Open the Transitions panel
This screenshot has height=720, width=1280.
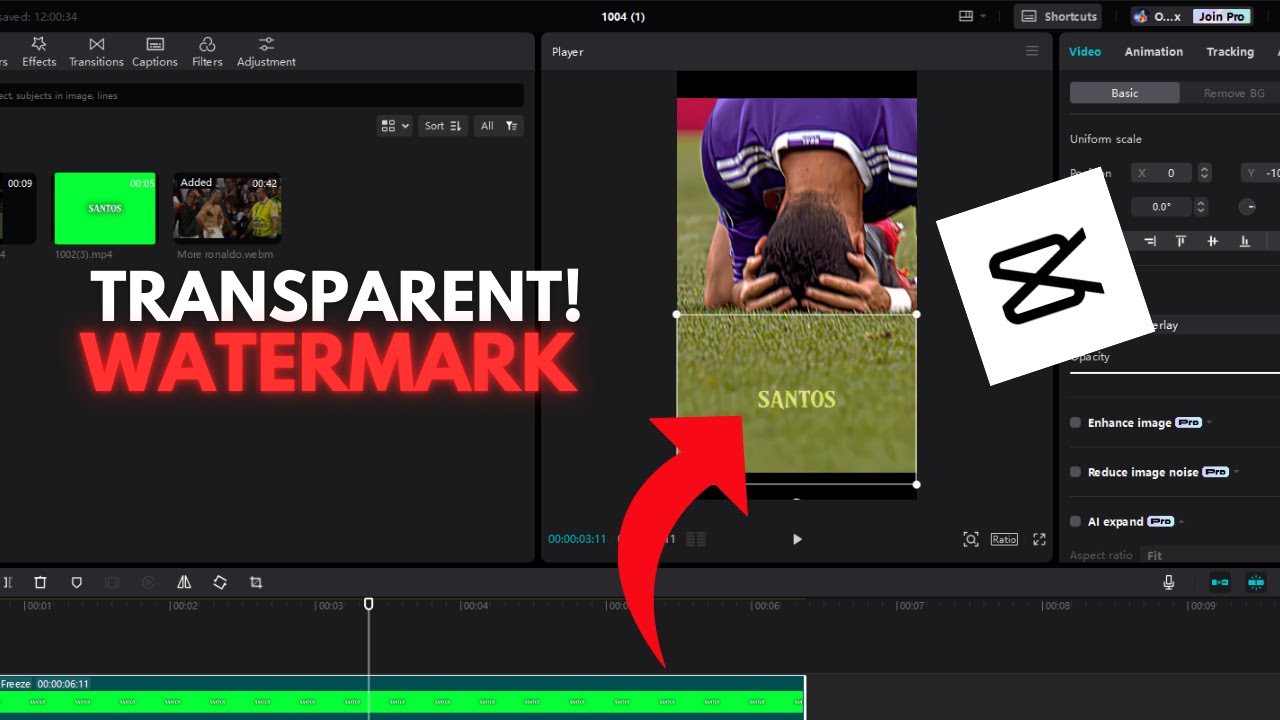(96, 52)
